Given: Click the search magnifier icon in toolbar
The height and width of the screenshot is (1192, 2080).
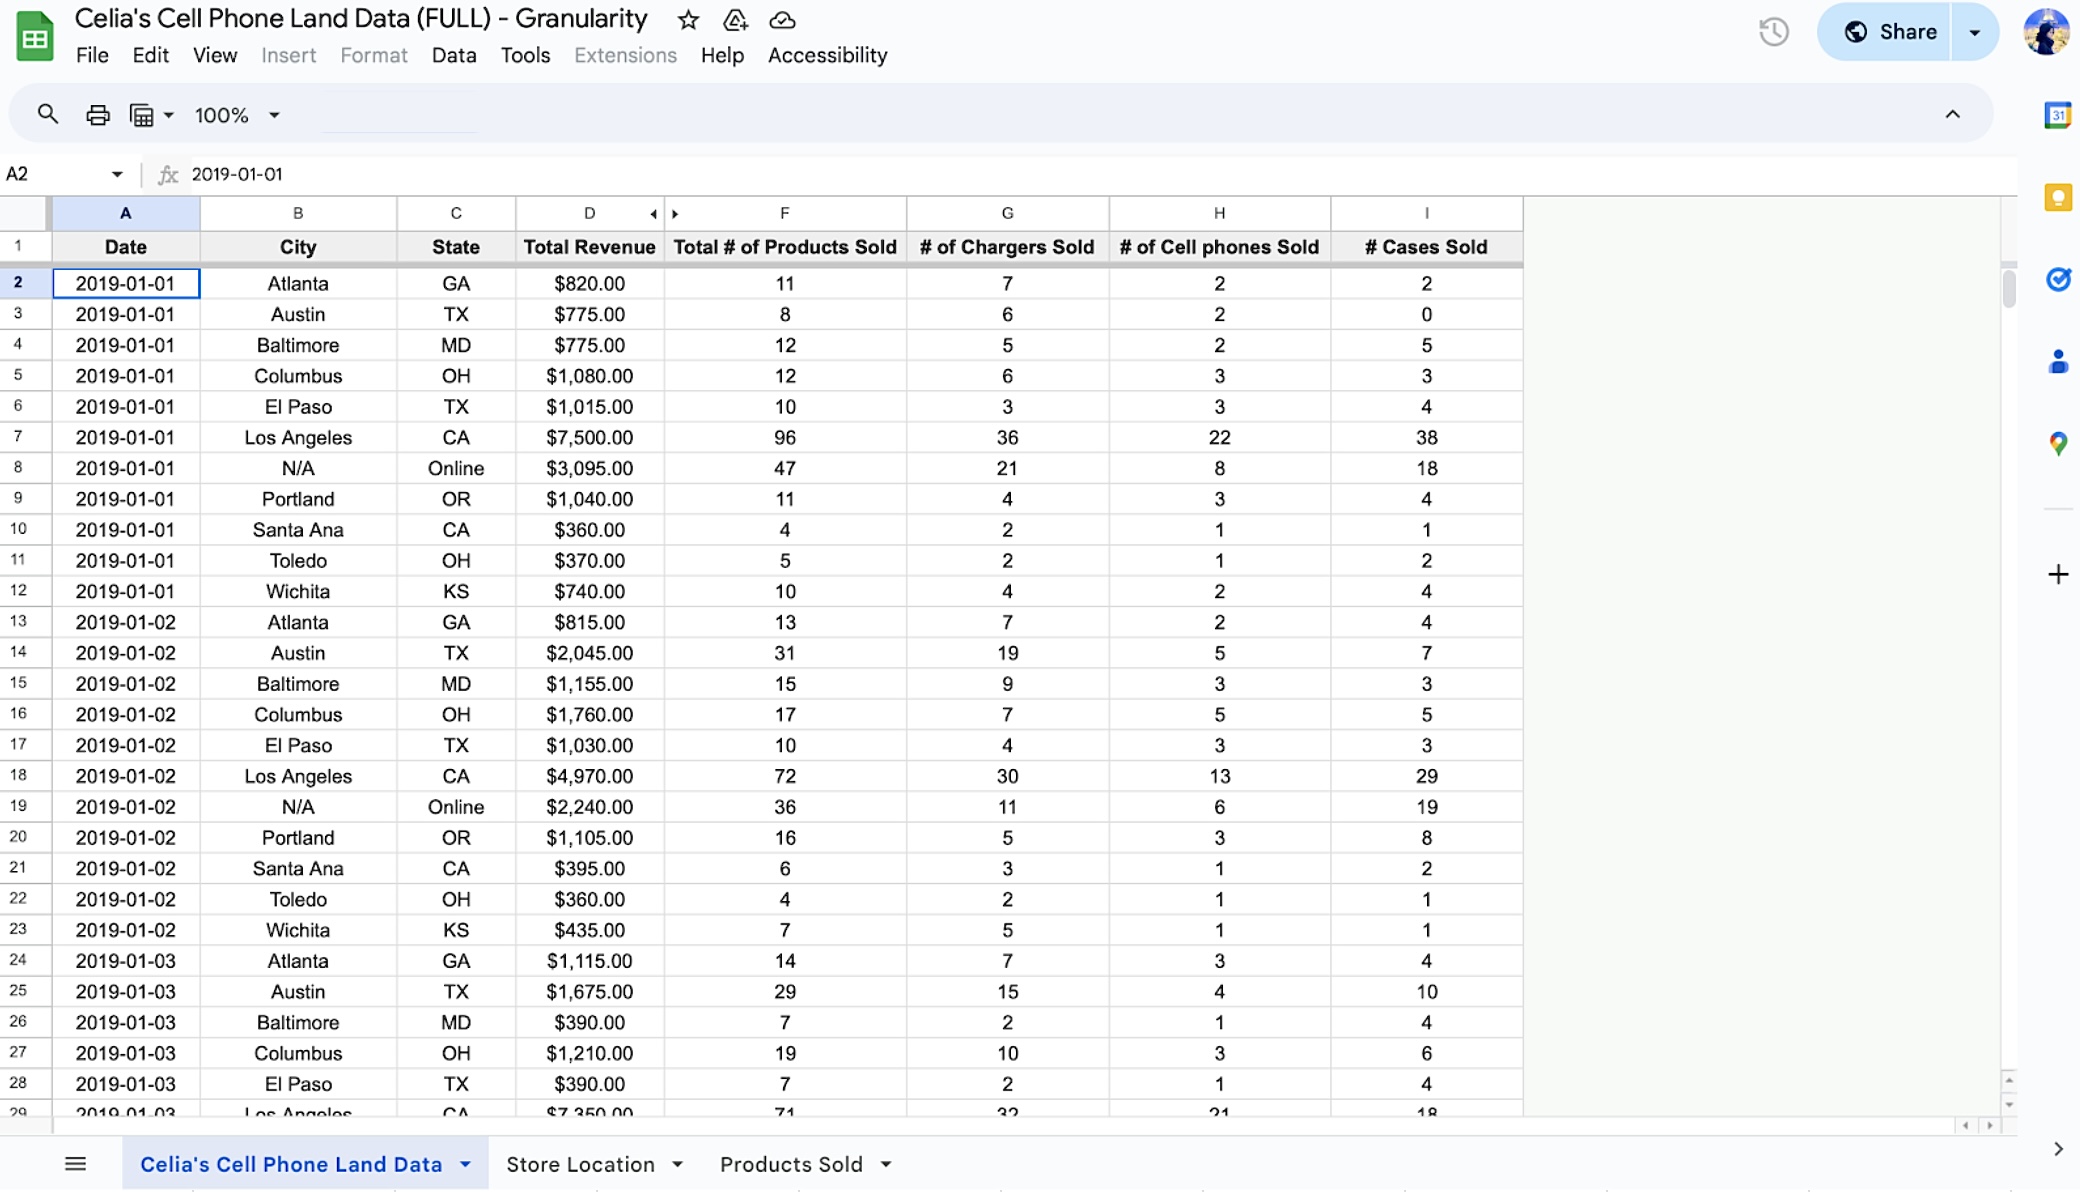Looking at the screenshot, I should tap(47, 115).
